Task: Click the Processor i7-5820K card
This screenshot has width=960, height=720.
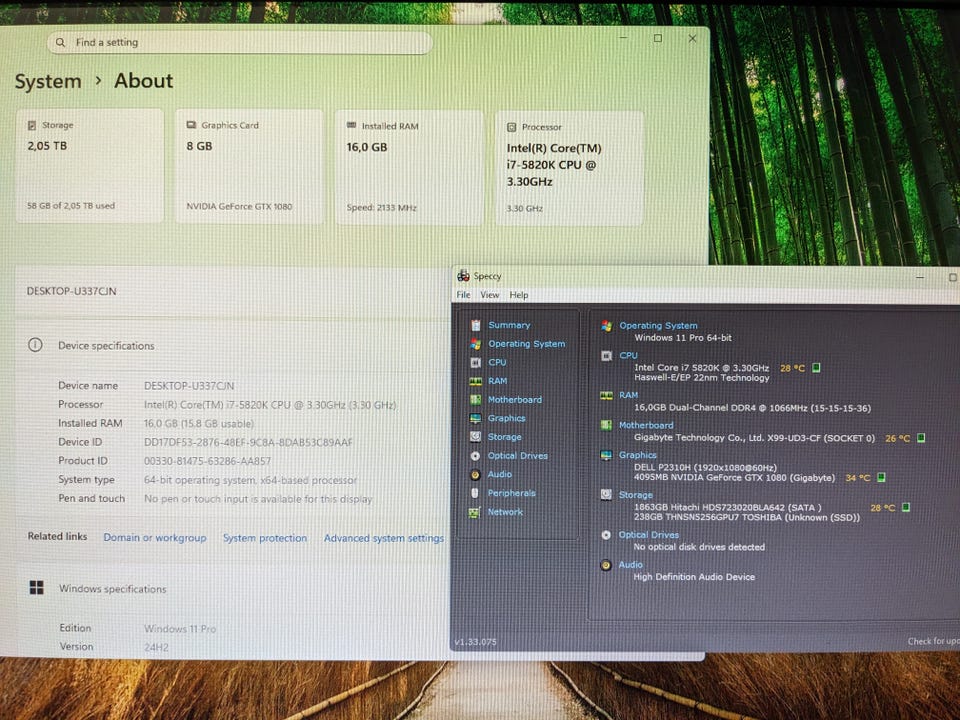Action: pos(569,168)
